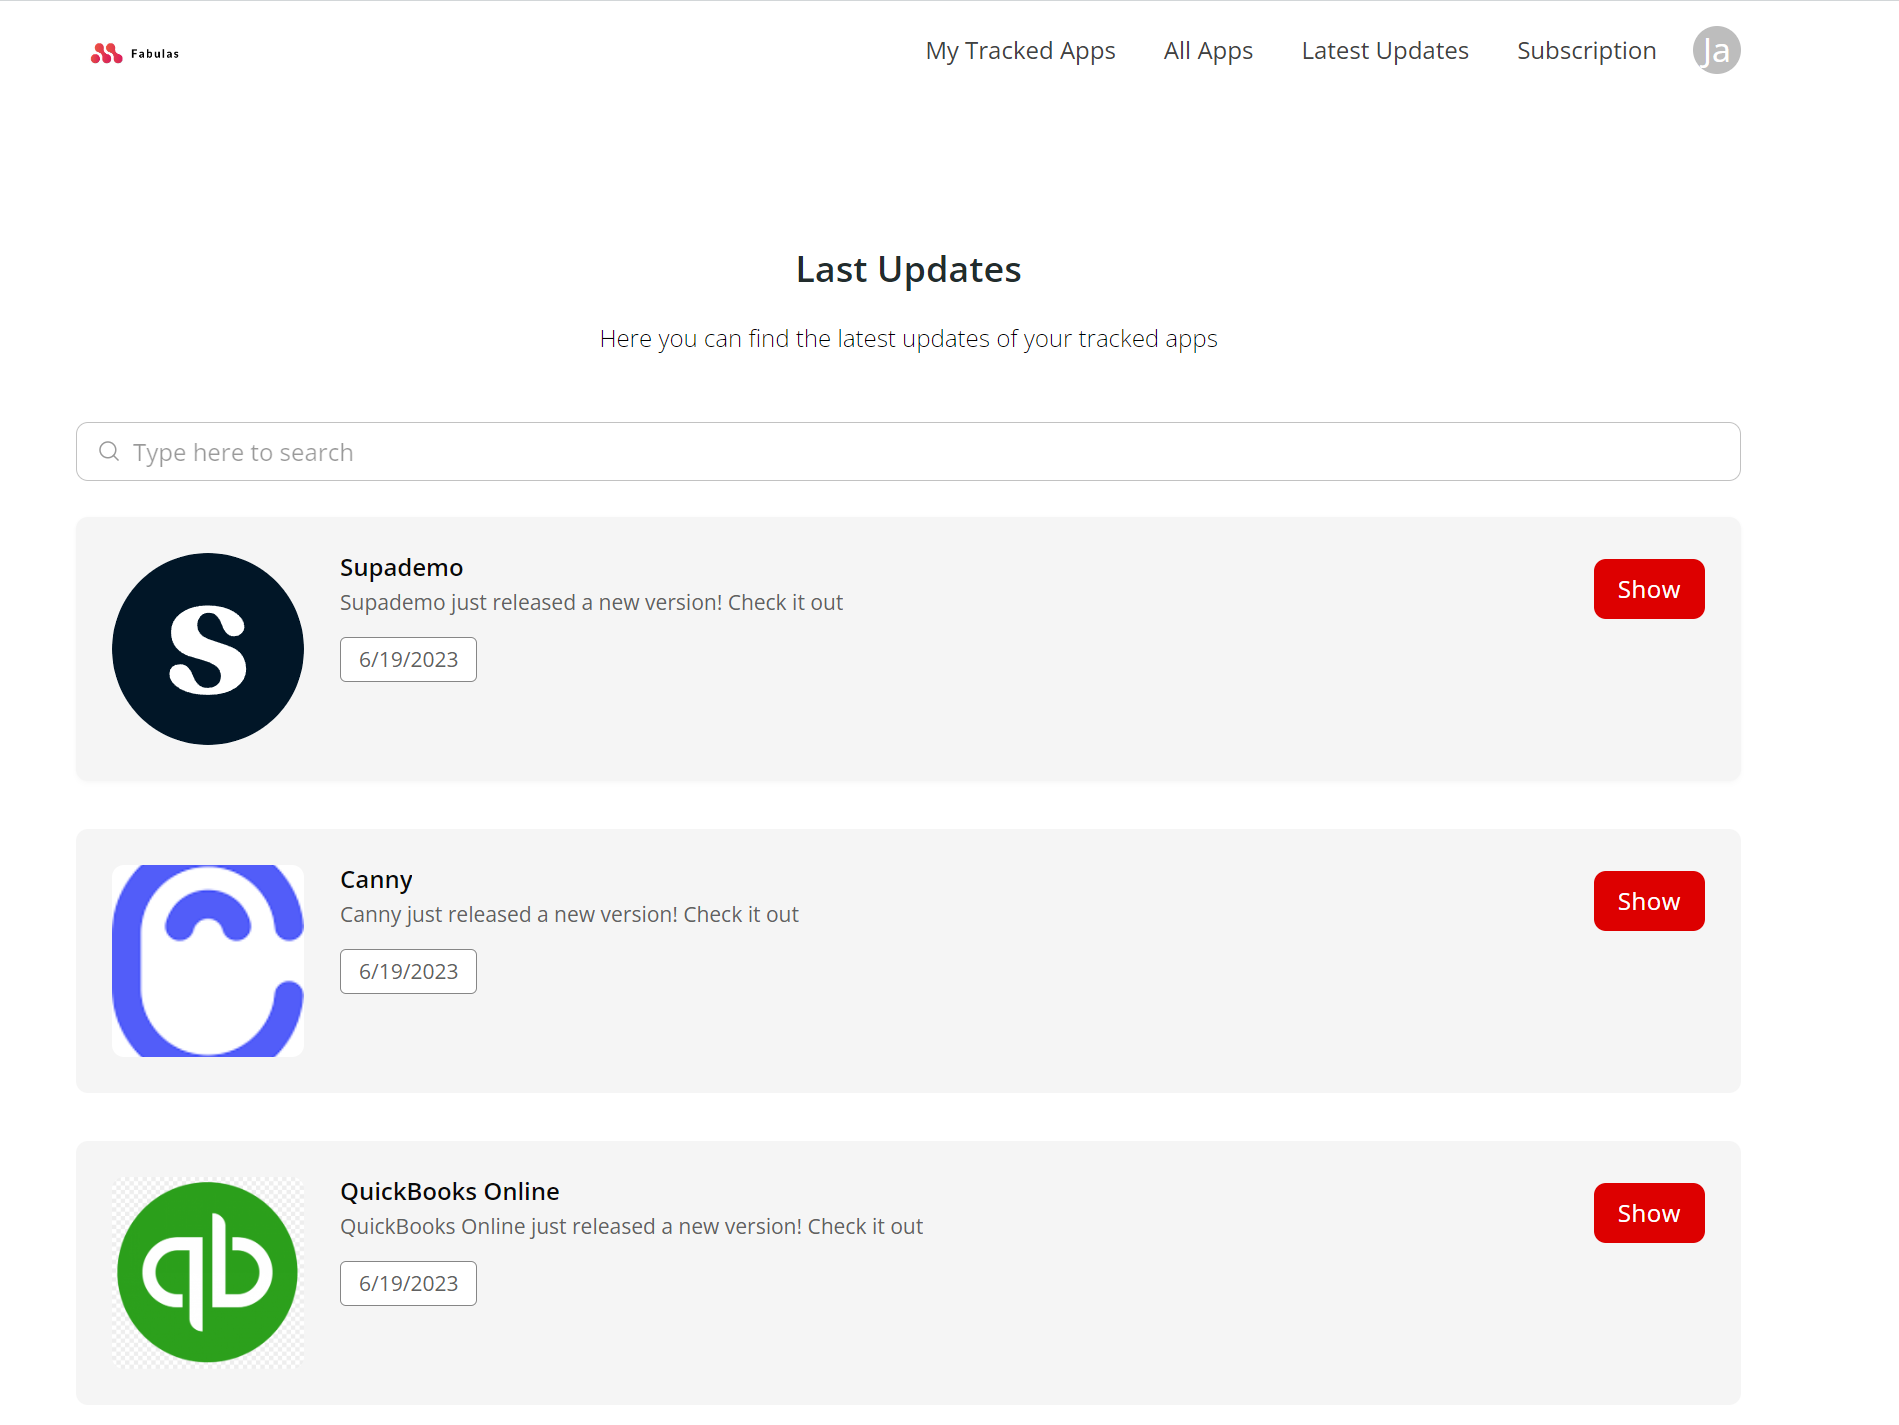1899x1425 pixels.
Task: Focus the 'Type here to search' field
Action: tap(908, 452)
